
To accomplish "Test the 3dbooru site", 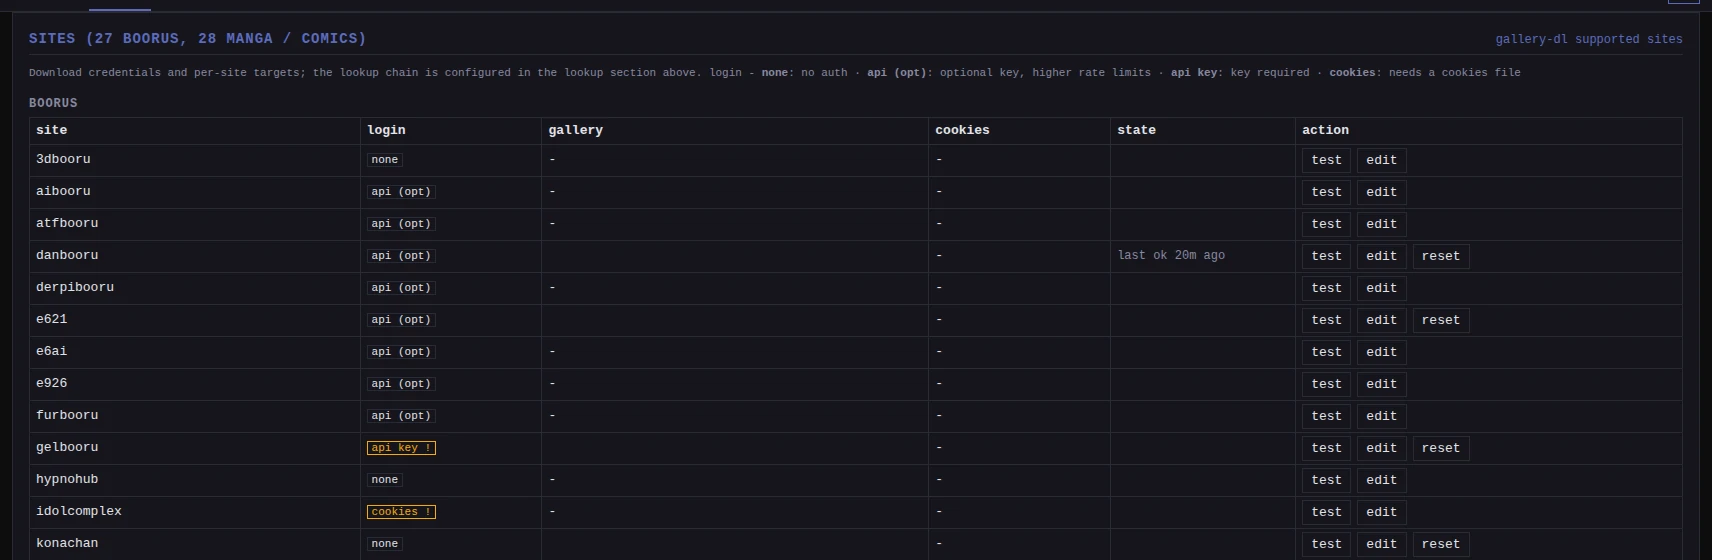I will 1326,160.
